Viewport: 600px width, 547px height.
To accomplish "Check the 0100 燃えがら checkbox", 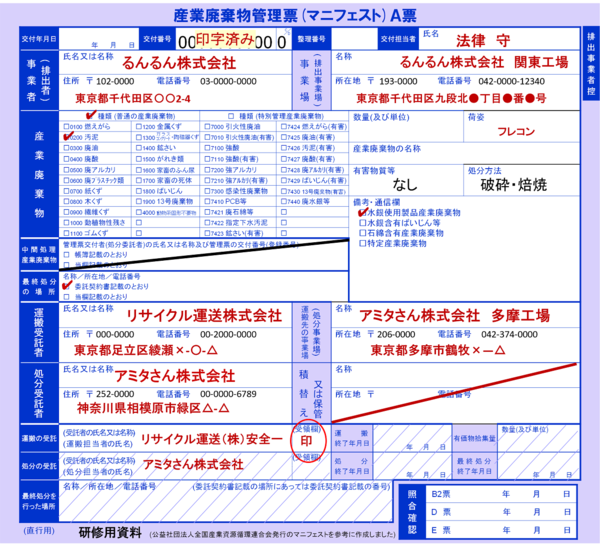I will tap(66, 128).
